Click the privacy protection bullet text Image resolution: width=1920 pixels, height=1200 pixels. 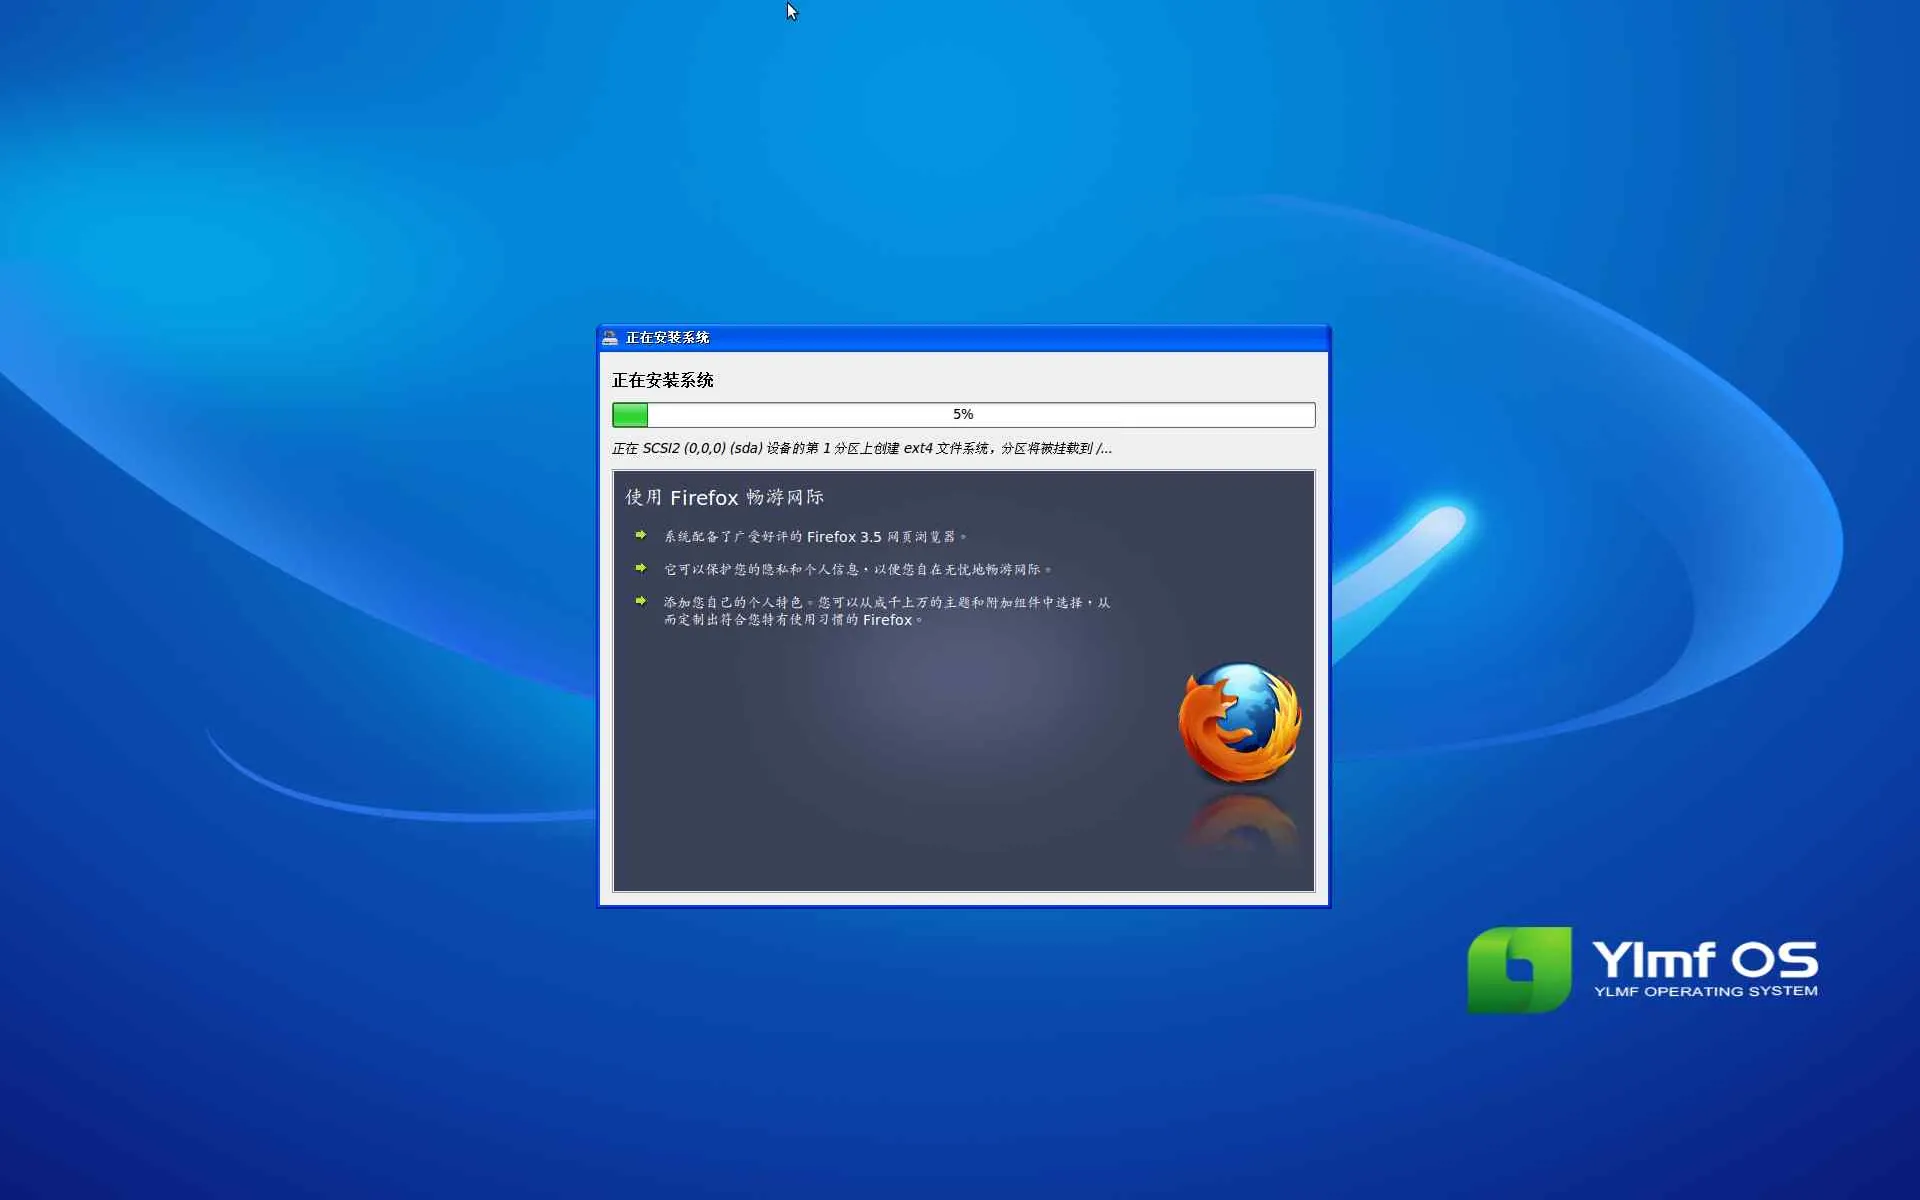tap(857, 569)
